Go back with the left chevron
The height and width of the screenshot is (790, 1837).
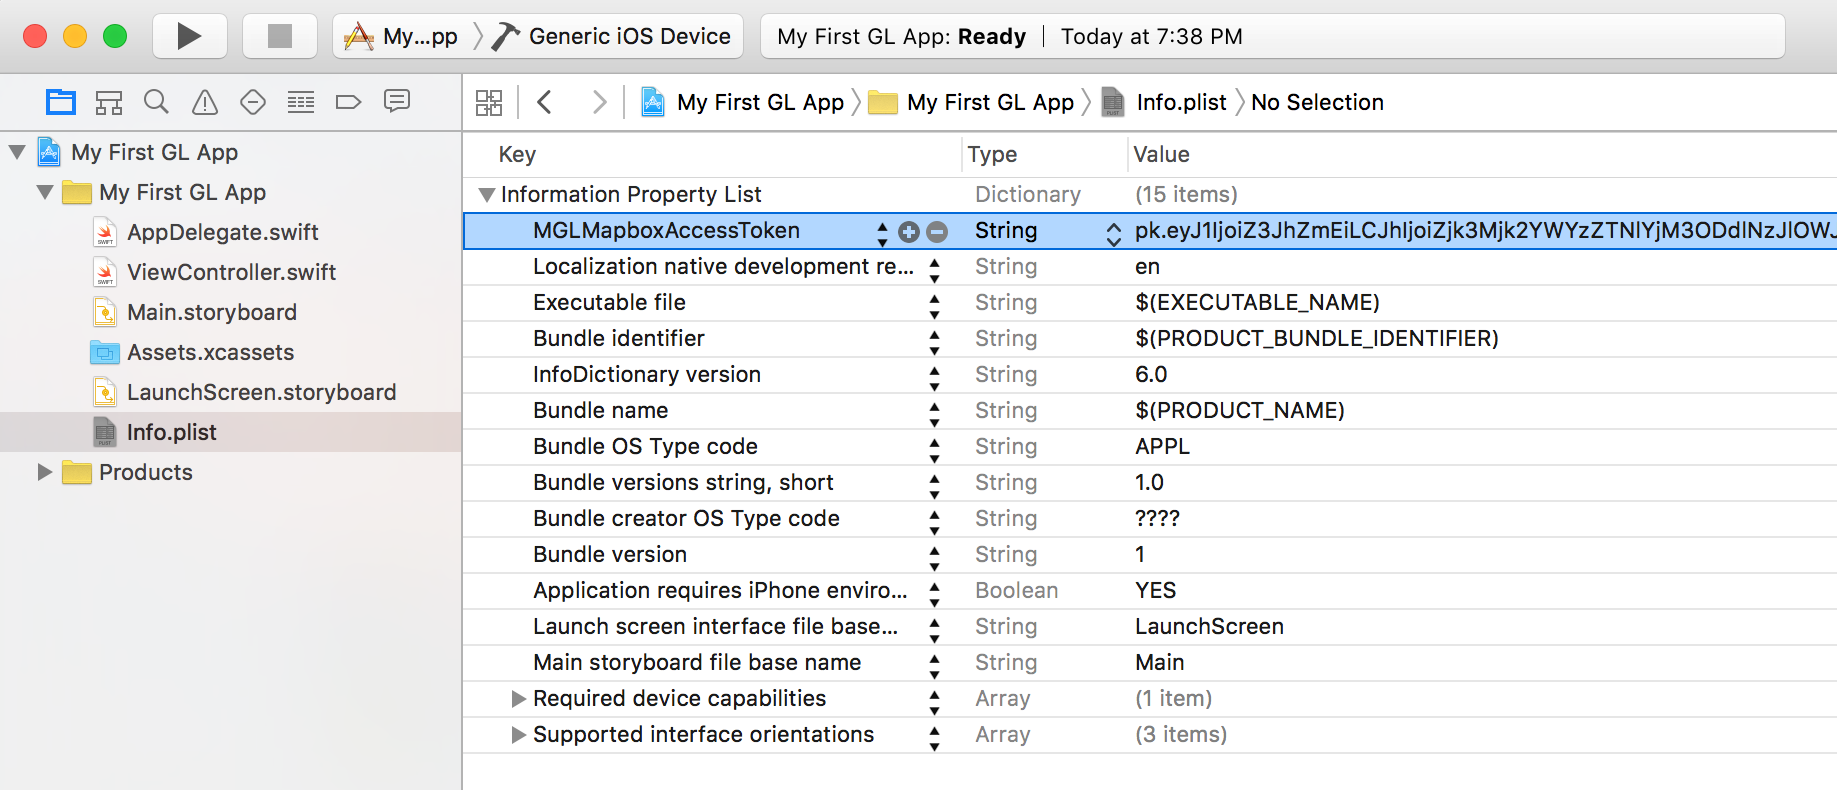[545, 102]
